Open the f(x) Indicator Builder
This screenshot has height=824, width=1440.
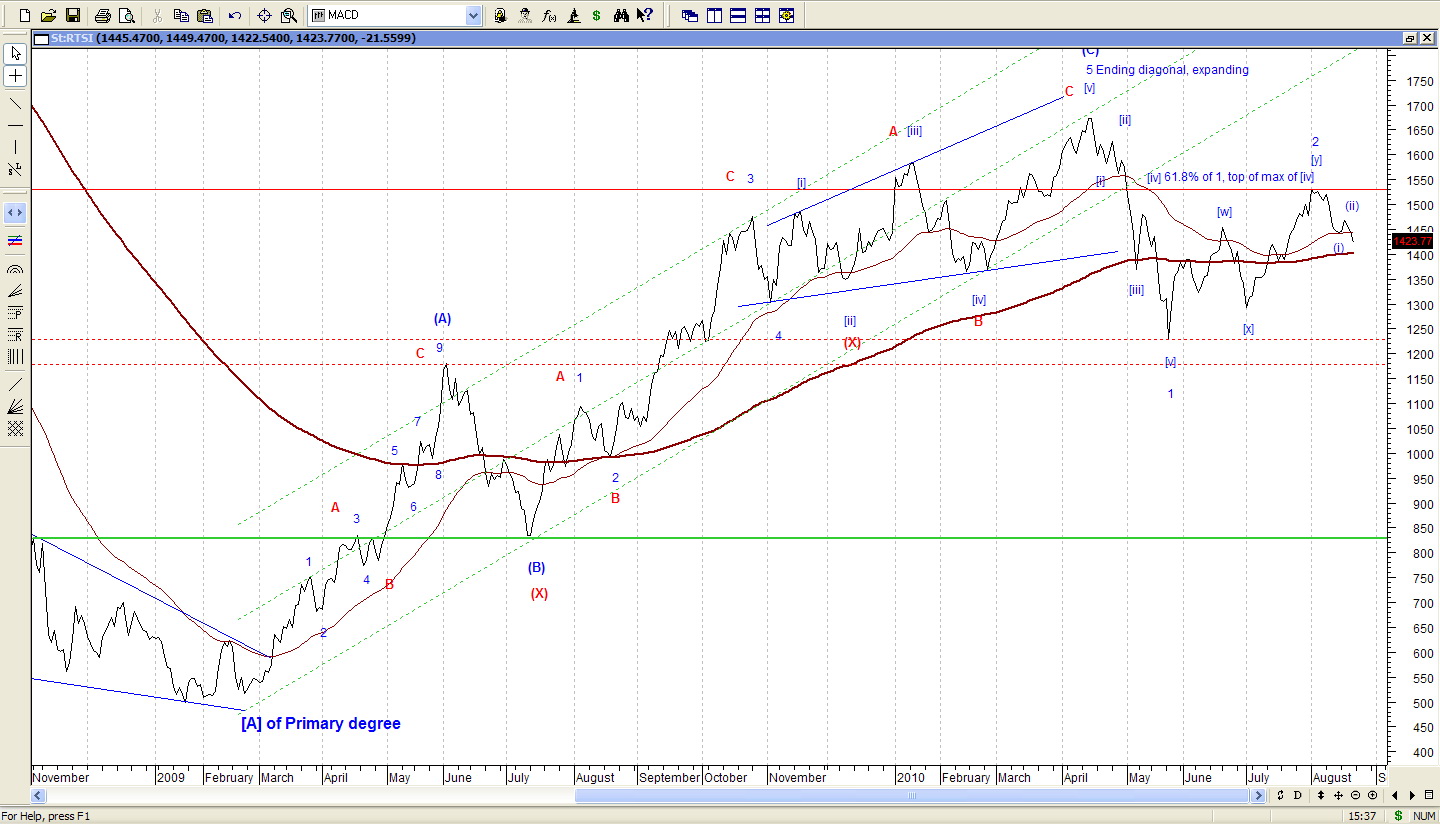[x=549, y=15]
